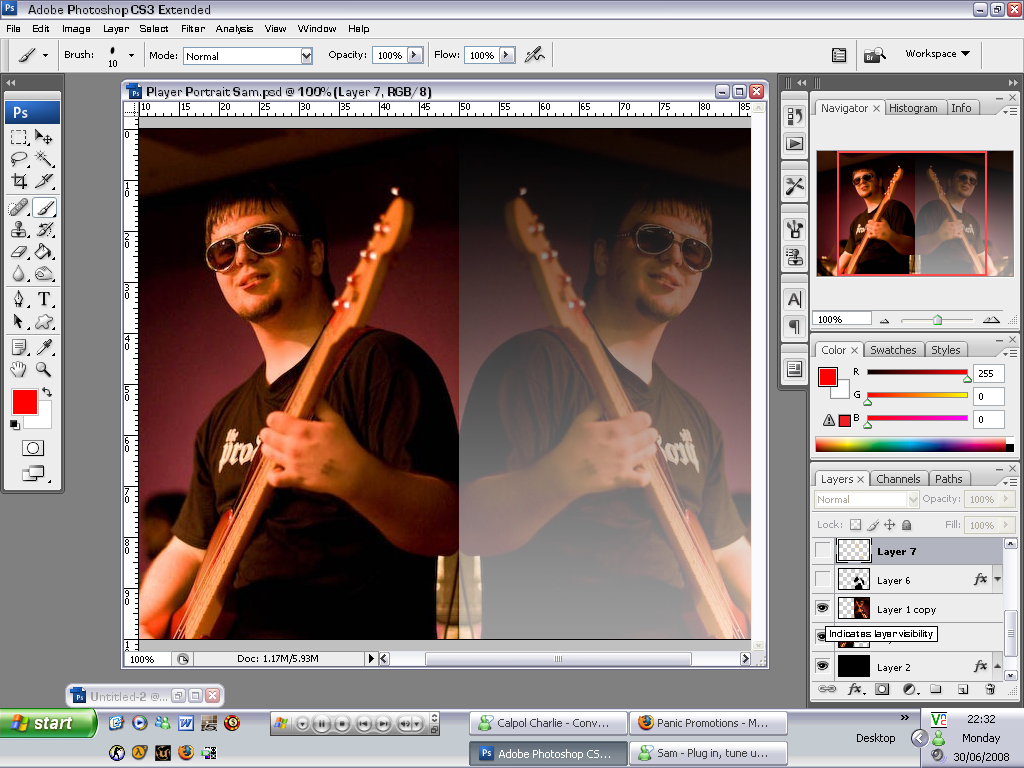1024x768 pixels.
Task: Show Layer 7 via visibility box
Action: 822,551
